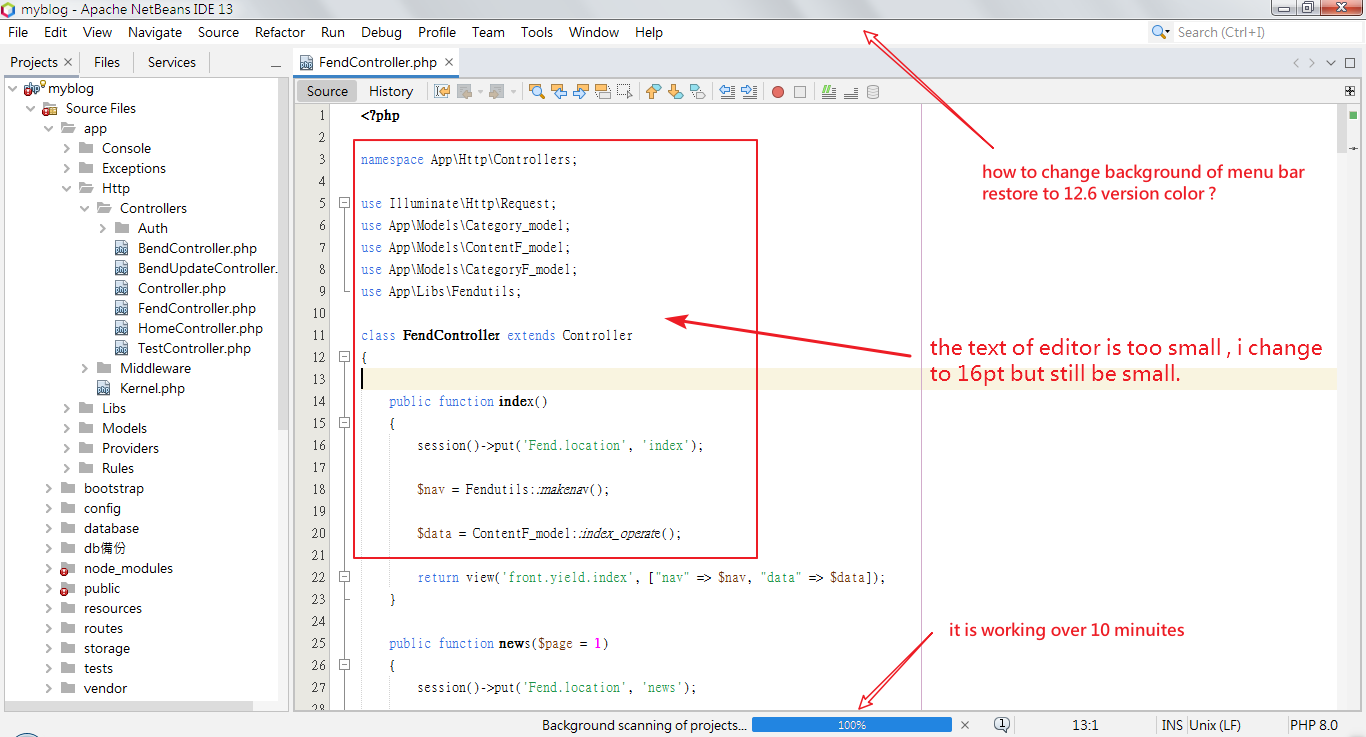Close the FendController.php tab
The width and height of the screenshot is (1366, 737).
tap(449, 62)
